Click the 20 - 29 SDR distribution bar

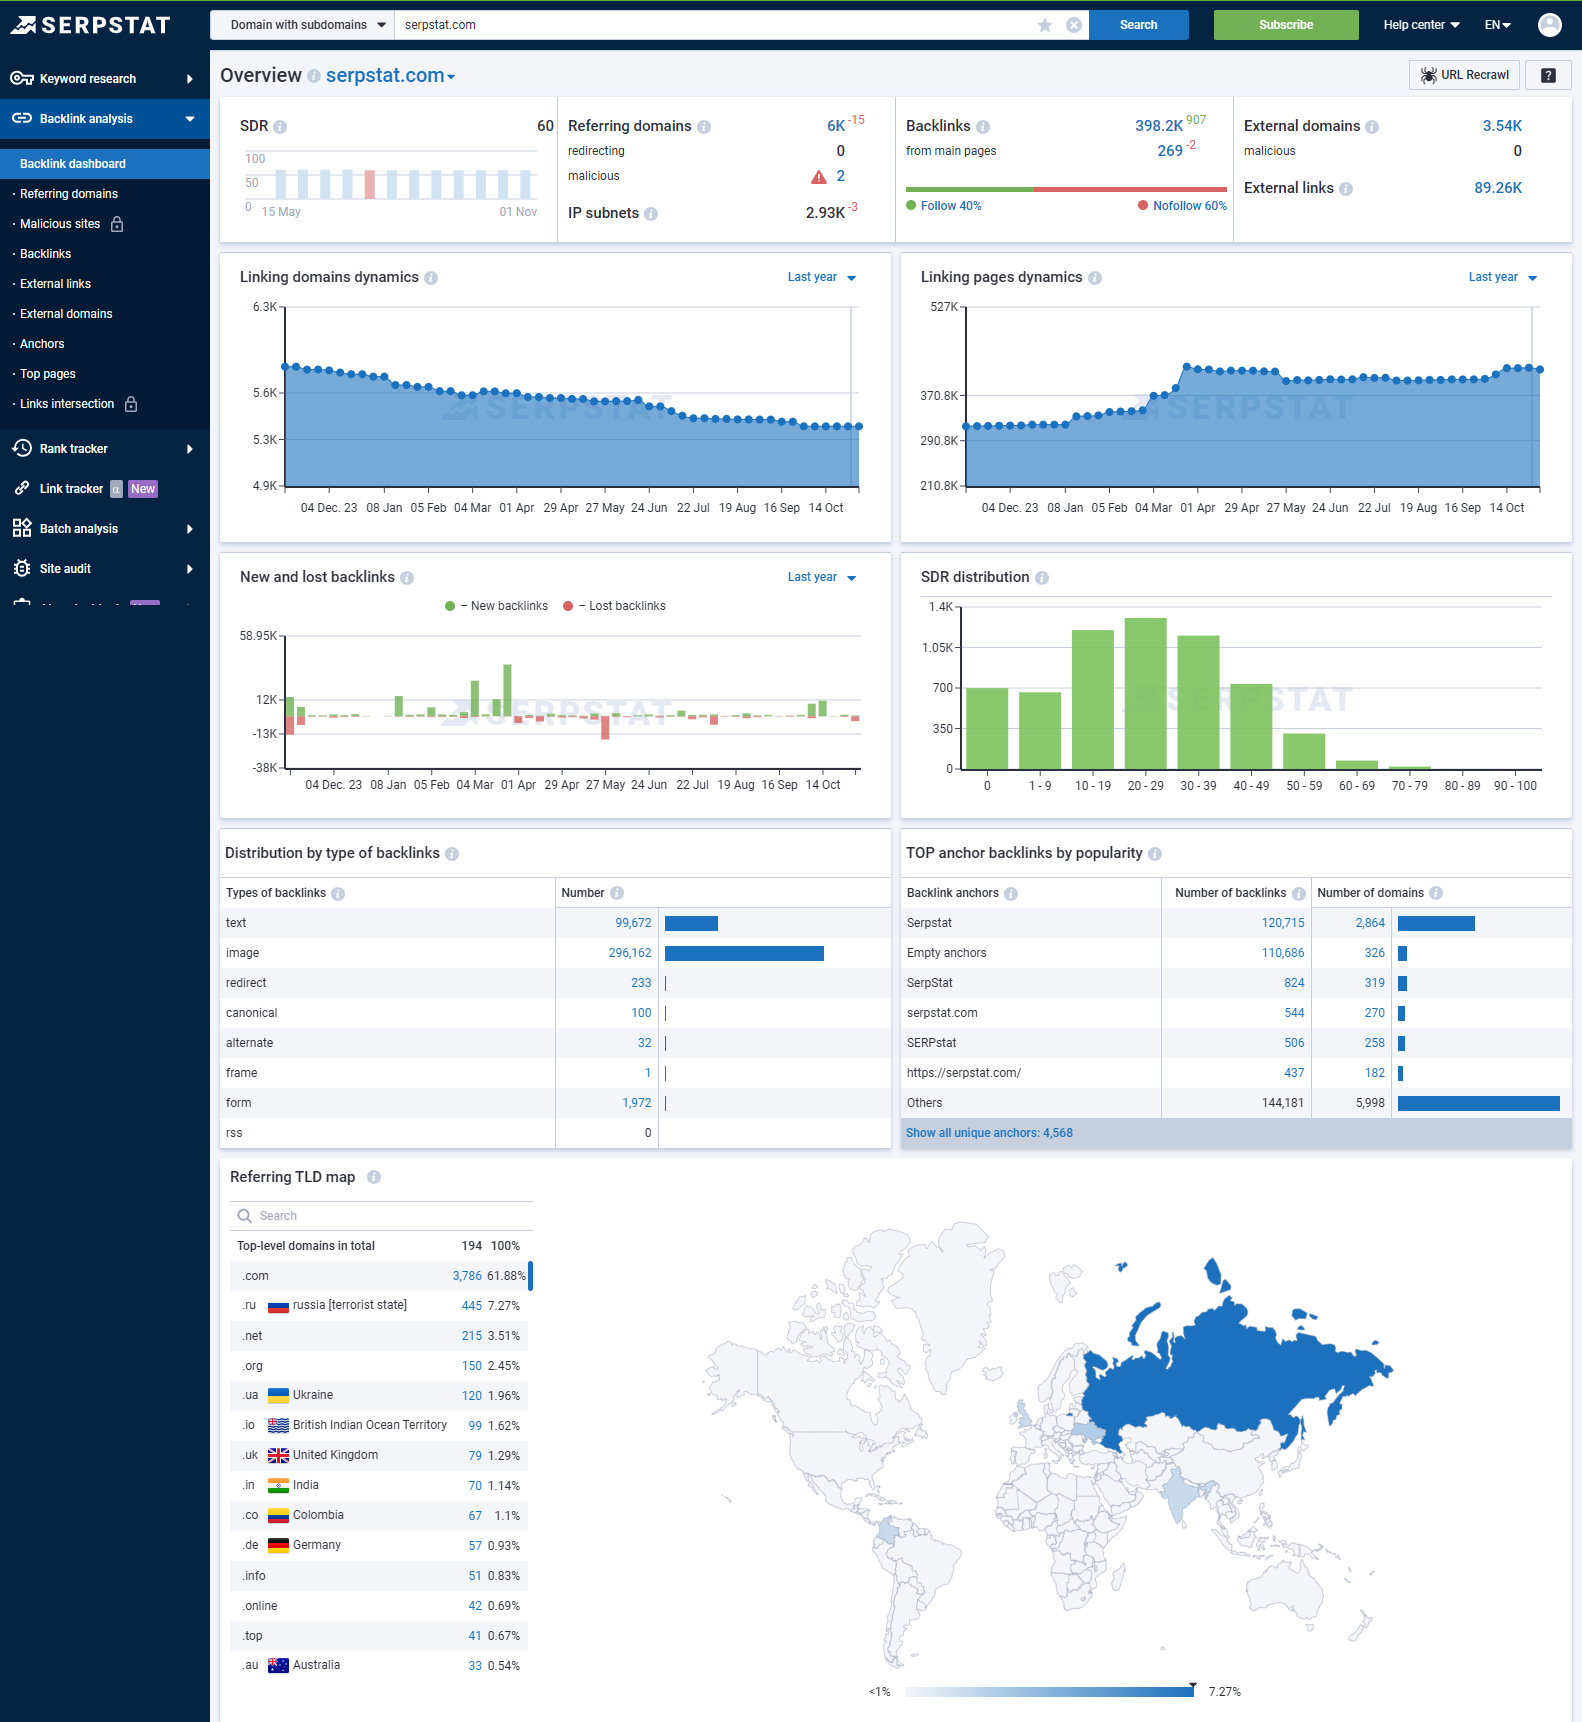pos(1146,694)
